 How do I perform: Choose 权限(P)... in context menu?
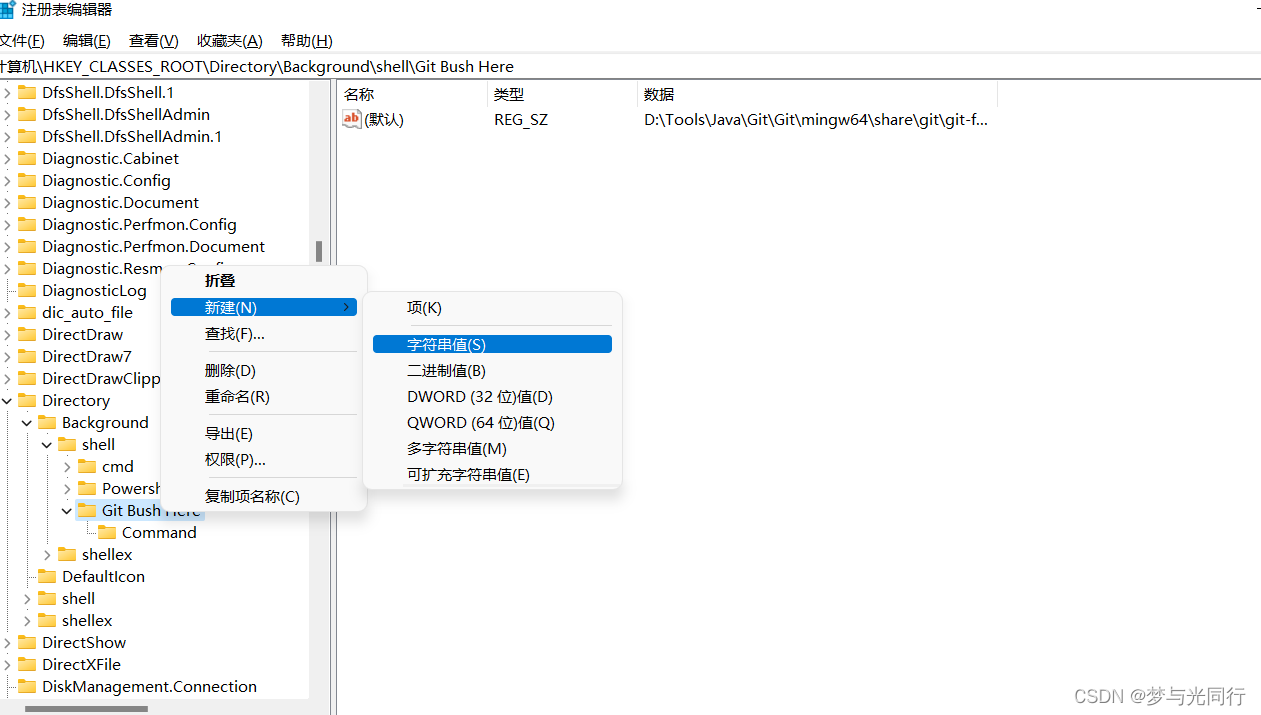pos(264,460)
